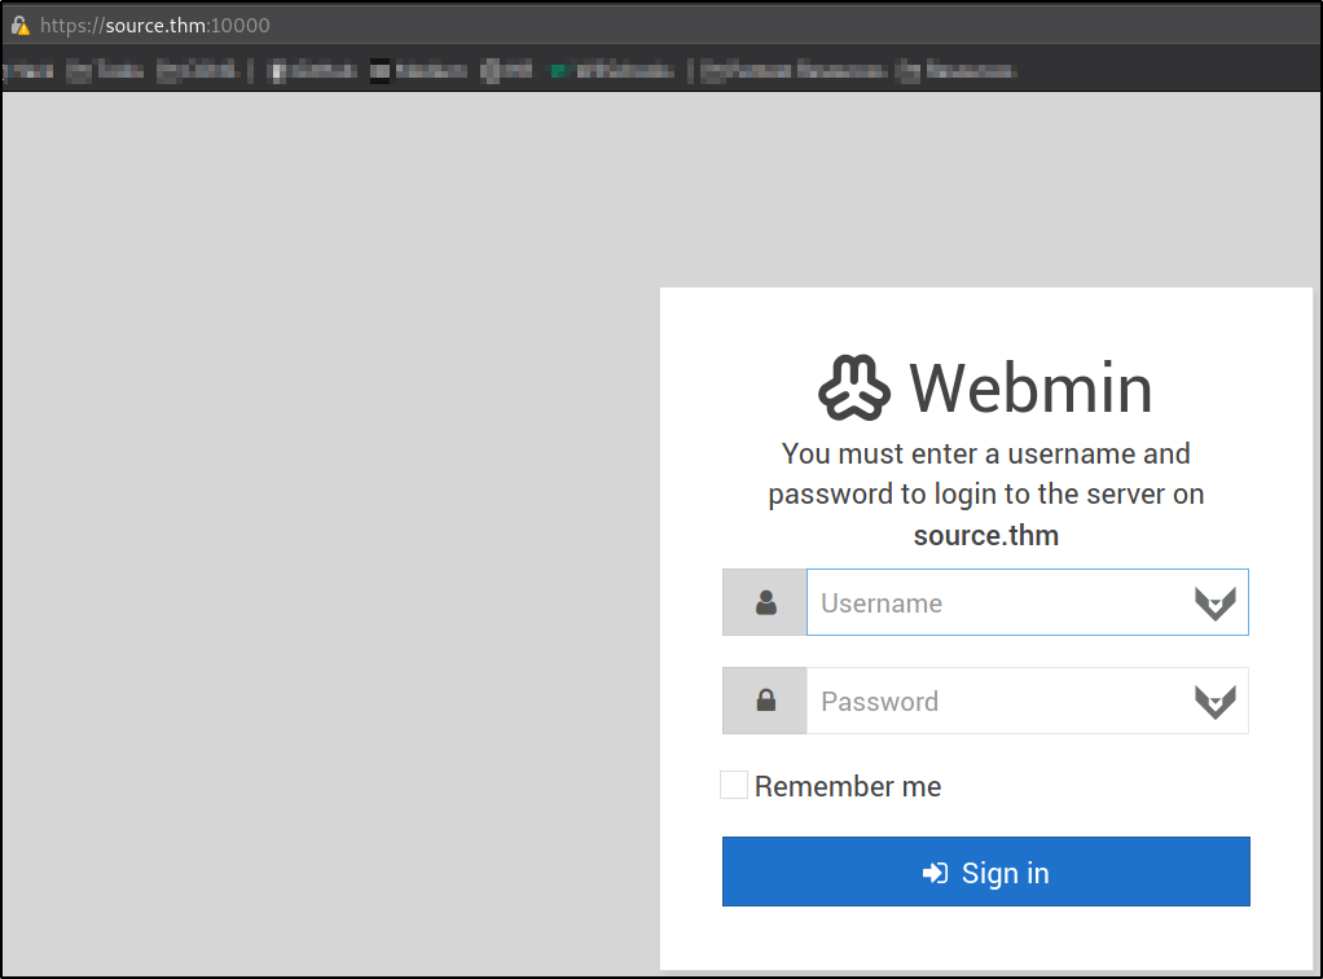Viewport: 1323px width, 979px height.
Task: Click the "Webmin" heading text
Action: tap(1031, 388)
